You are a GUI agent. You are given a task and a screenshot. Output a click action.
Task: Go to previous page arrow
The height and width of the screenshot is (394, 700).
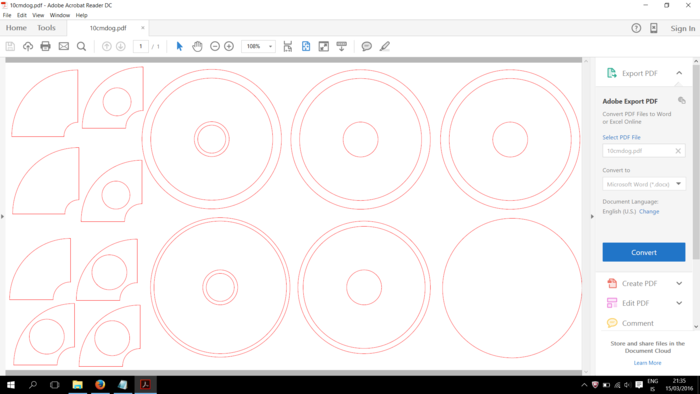click(106, 46)
